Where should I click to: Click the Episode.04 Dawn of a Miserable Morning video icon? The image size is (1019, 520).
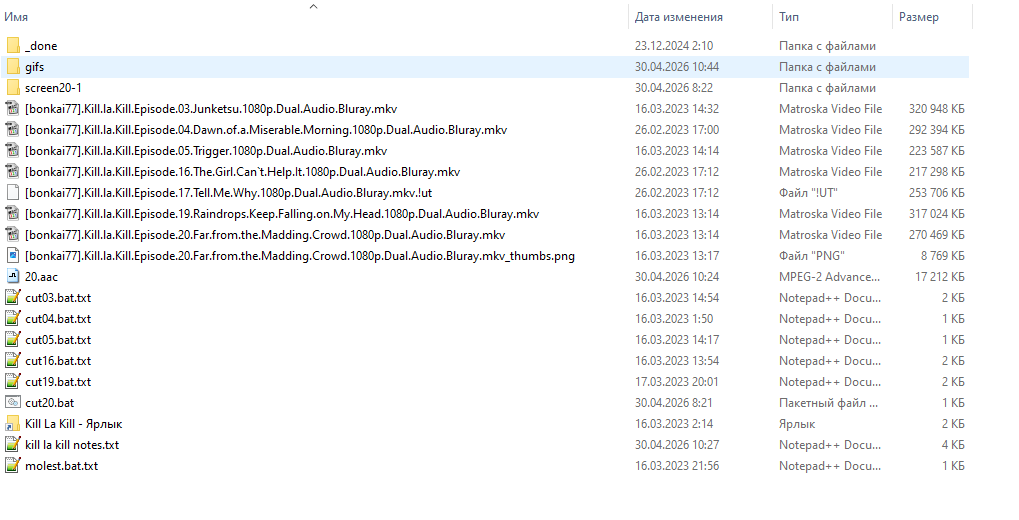pos(13,129)
